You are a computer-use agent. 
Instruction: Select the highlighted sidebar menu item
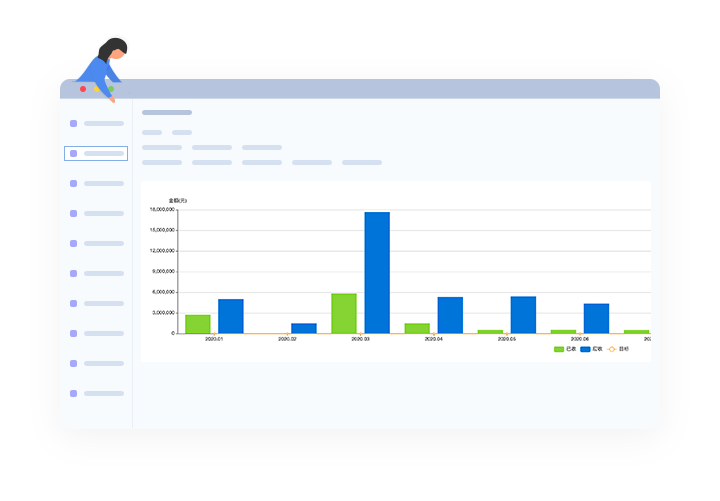pos(96,153)
